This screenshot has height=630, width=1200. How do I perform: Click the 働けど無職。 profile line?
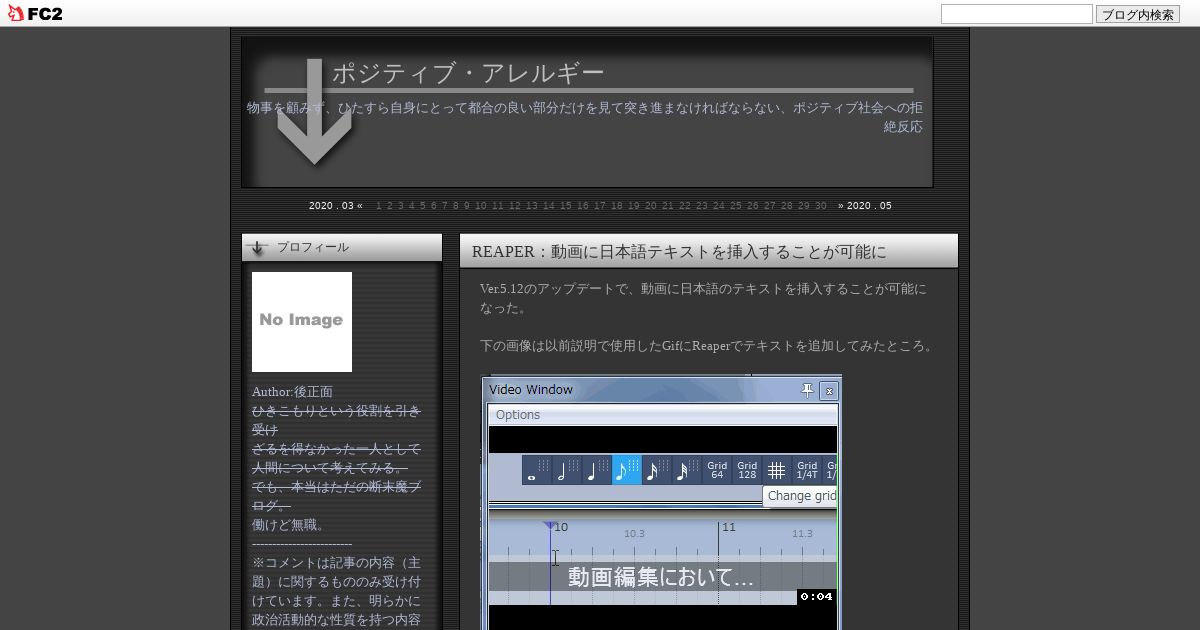pos(289,525)
